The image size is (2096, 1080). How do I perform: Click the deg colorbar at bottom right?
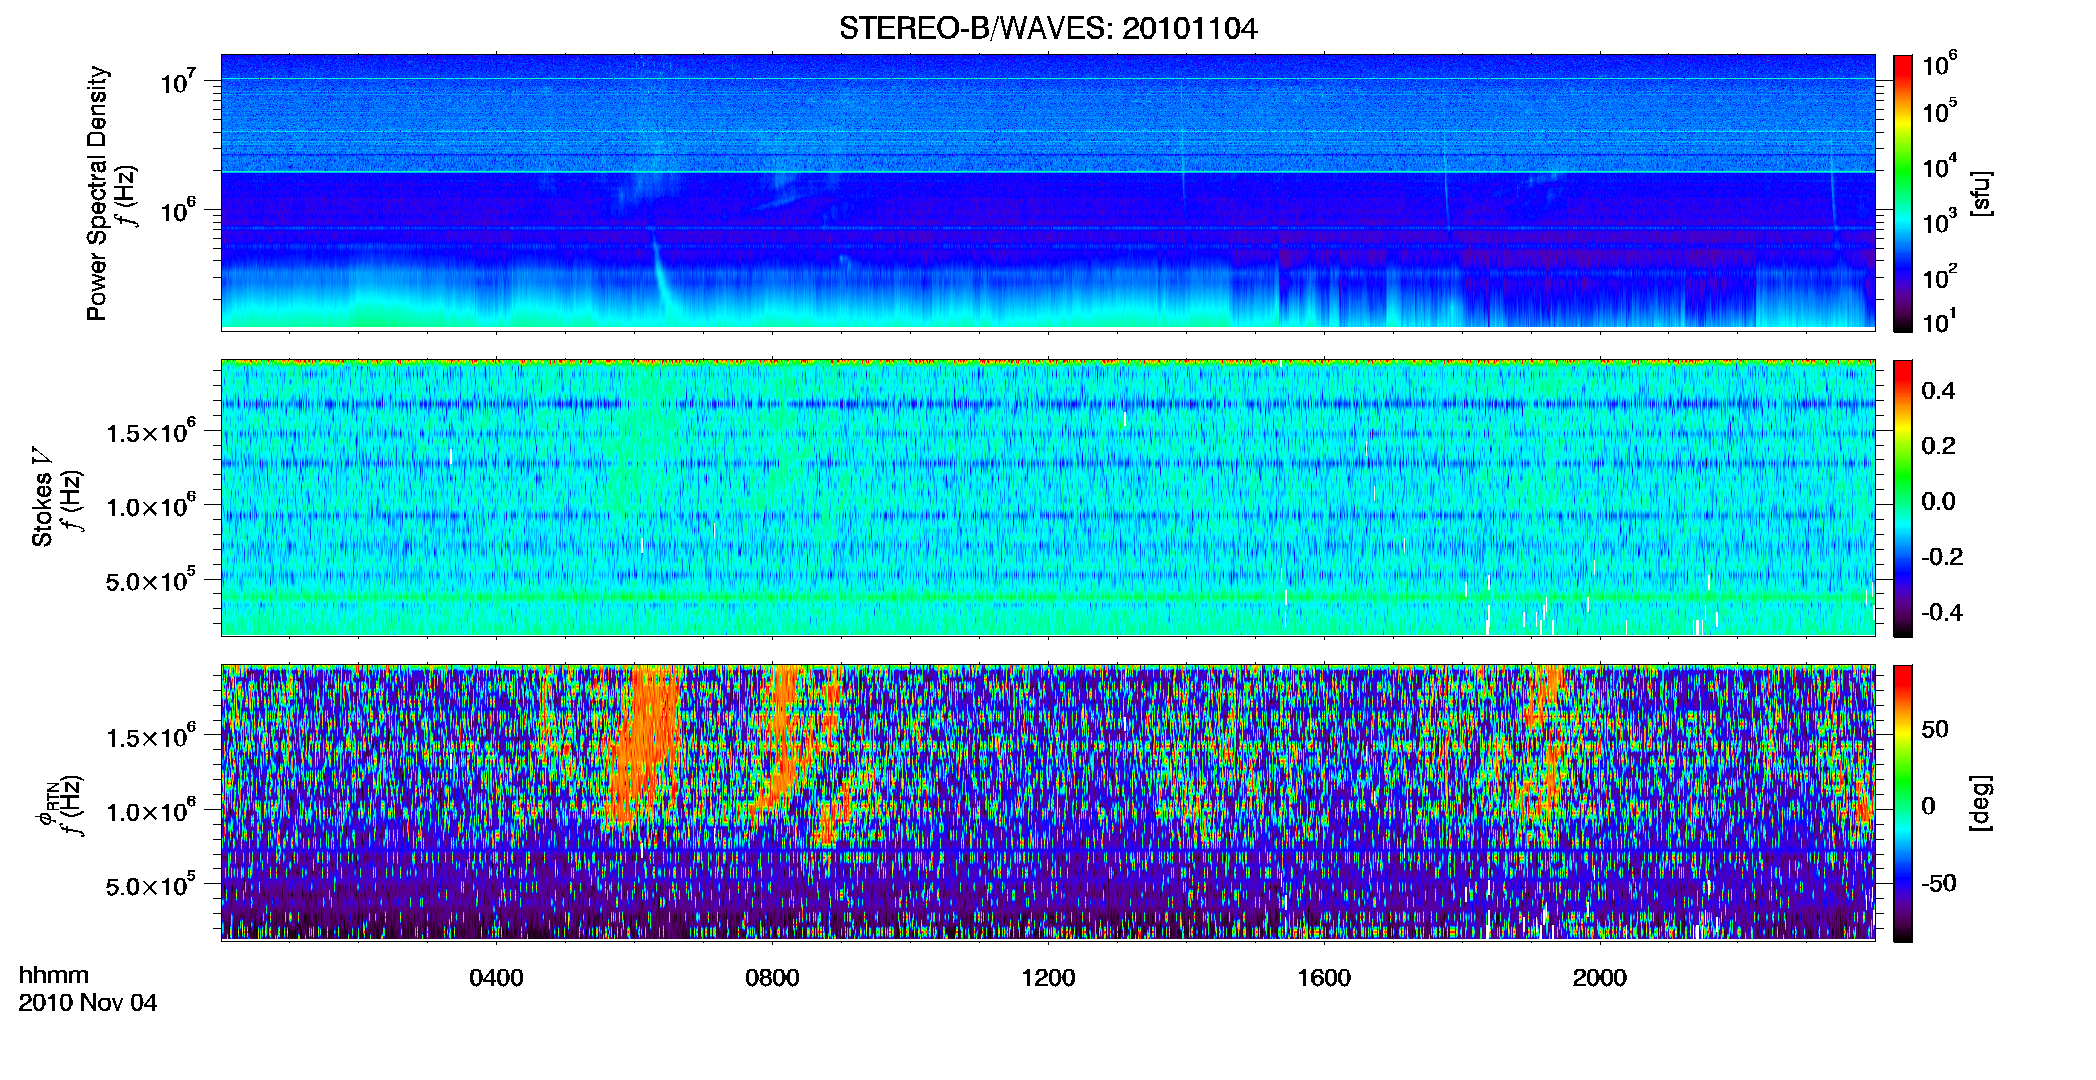[x=1903, y=803]
